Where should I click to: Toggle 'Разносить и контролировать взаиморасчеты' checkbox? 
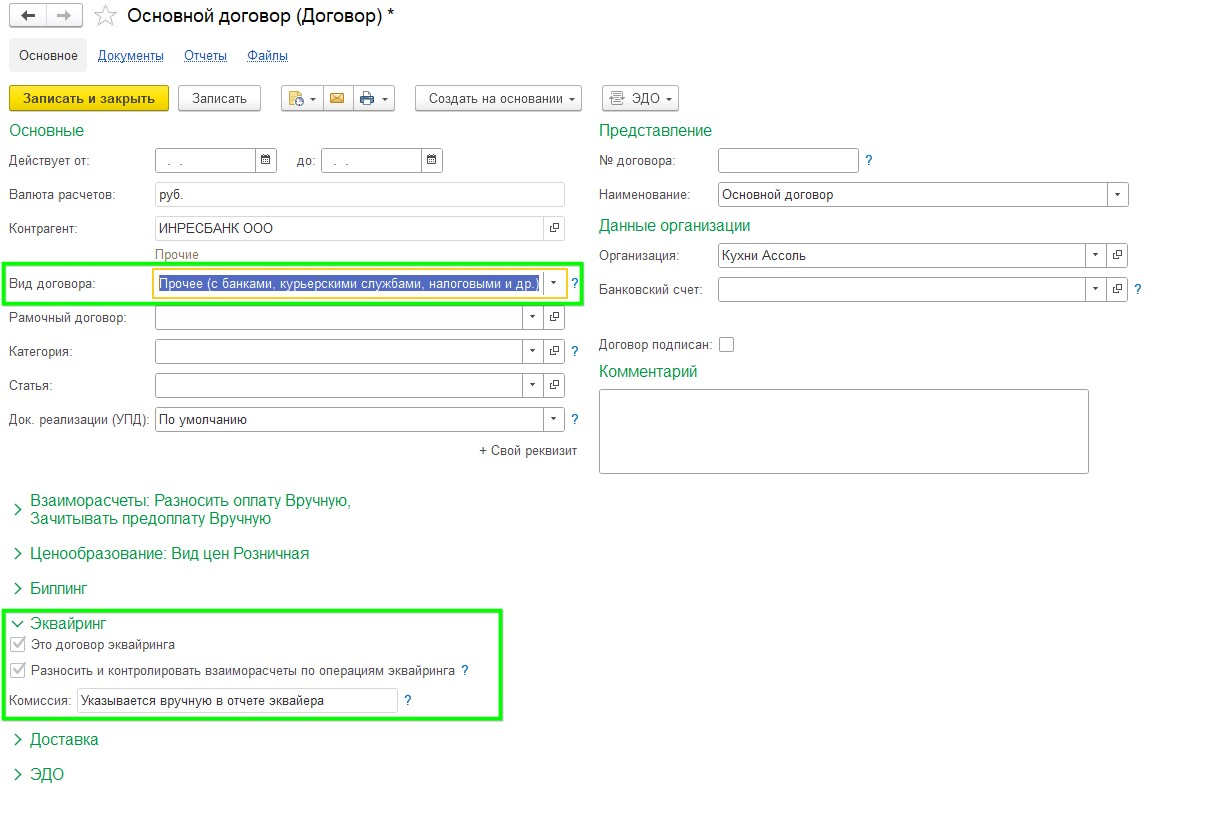17,671
